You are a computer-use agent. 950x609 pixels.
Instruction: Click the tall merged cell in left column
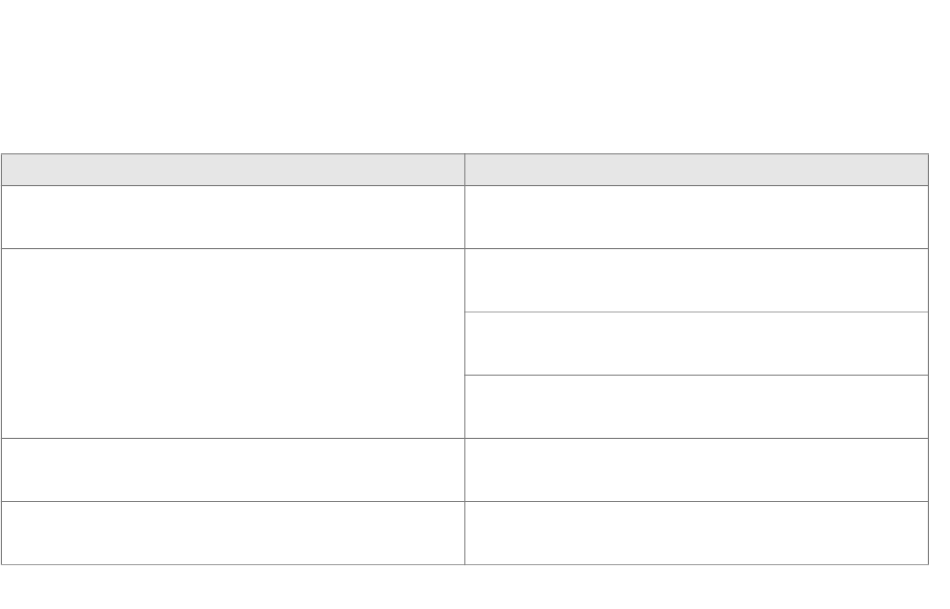233,344
